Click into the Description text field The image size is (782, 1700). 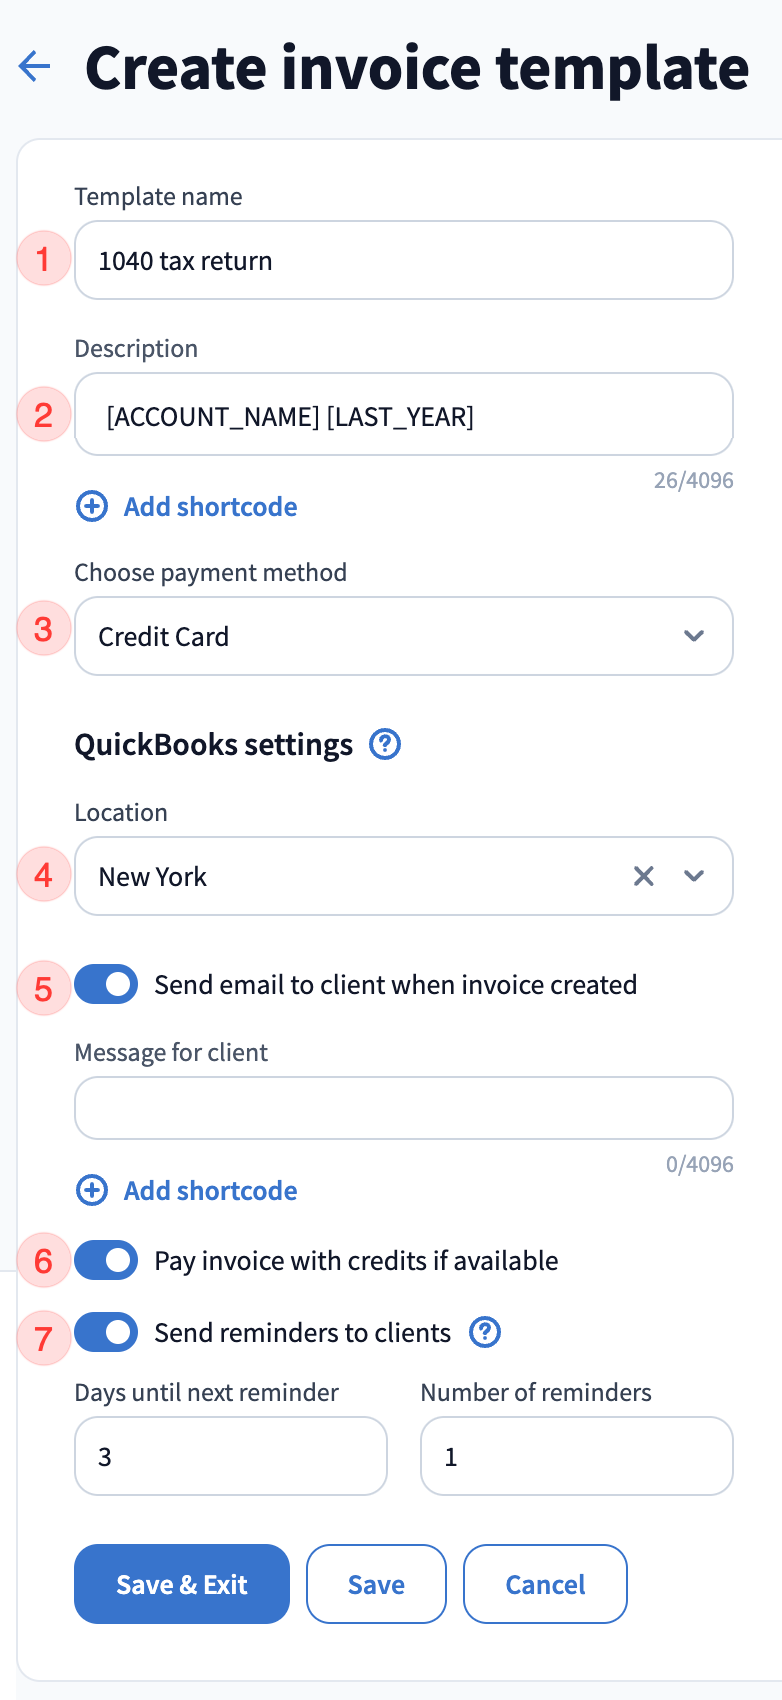coord(403,414)
